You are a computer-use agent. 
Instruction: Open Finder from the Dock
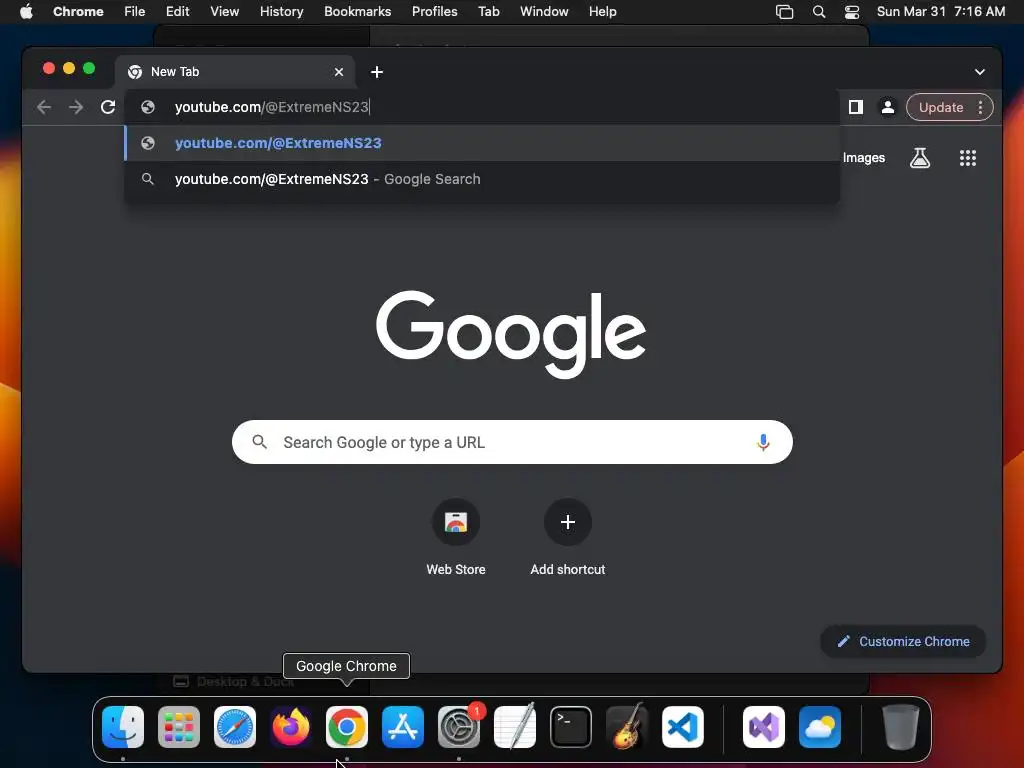pos(123,727)
